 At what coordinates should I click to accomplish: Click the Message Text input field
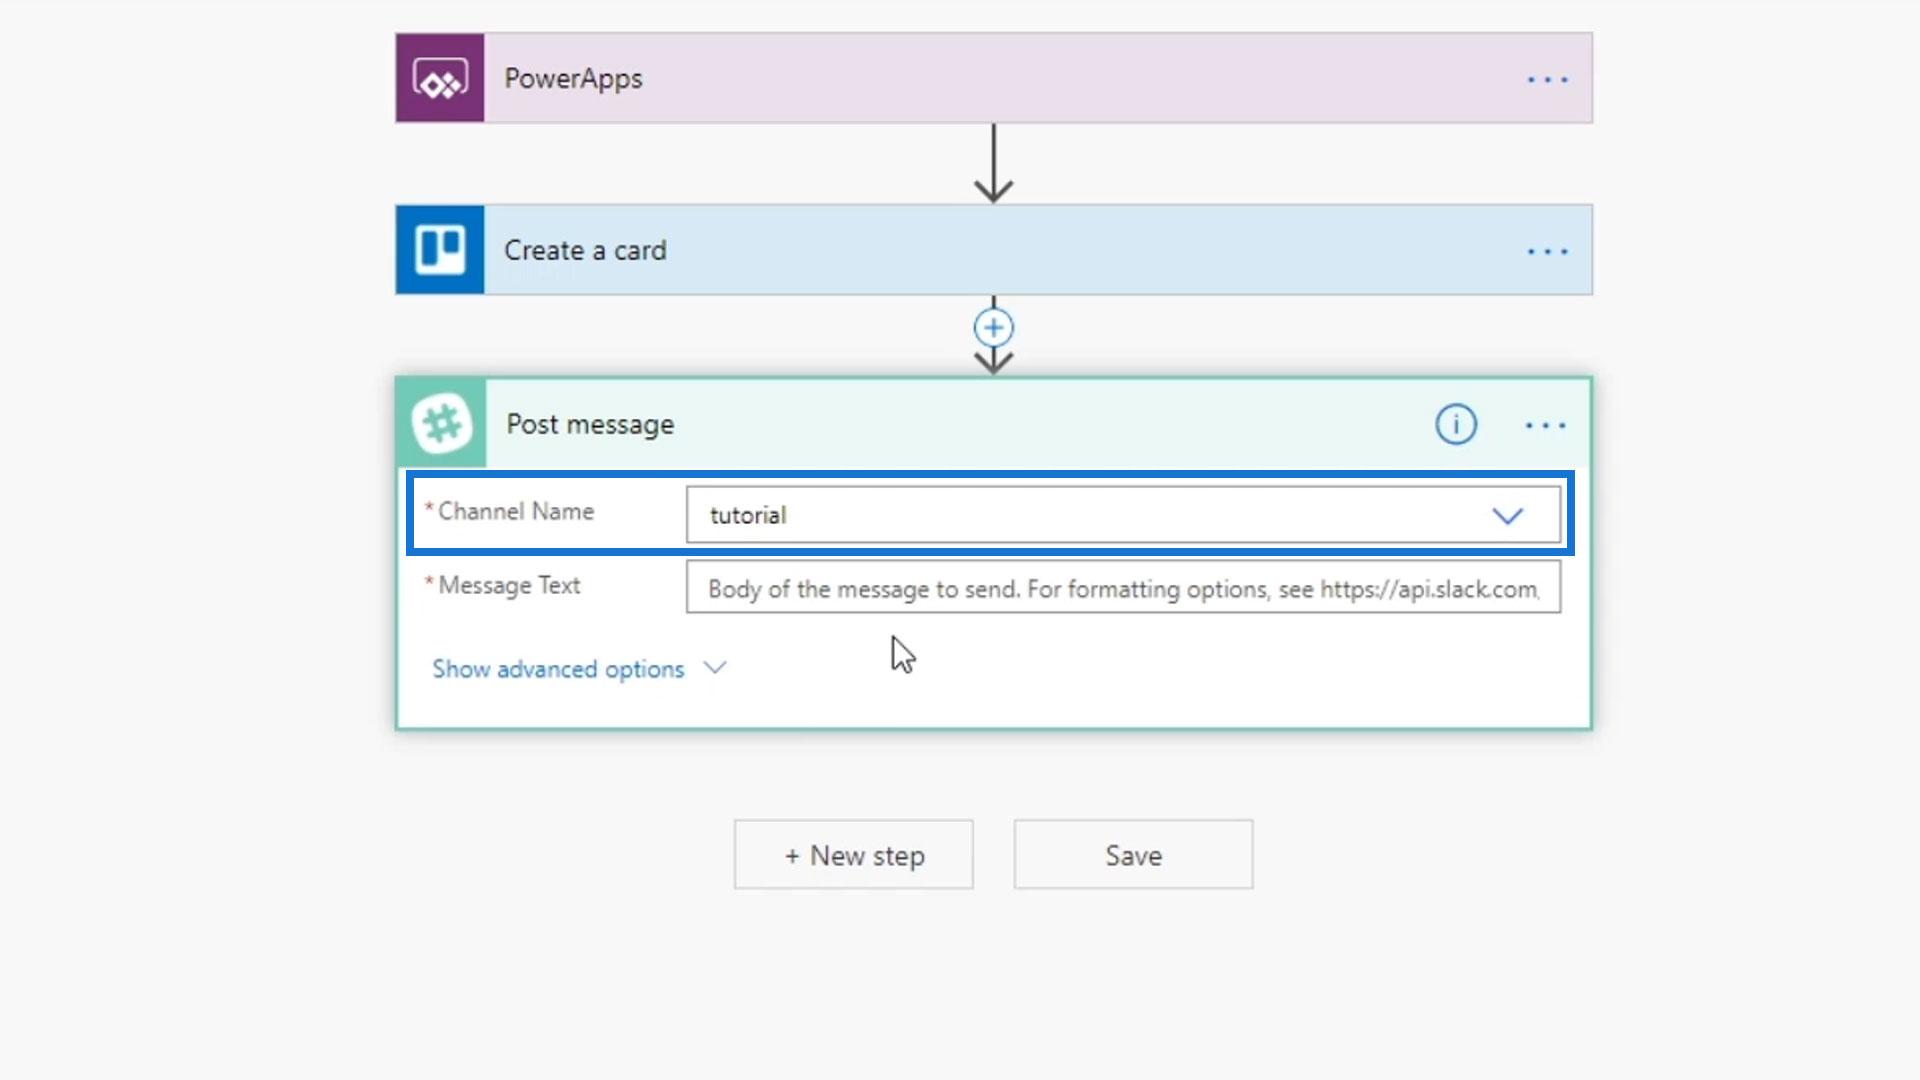tap(1122, 588)
